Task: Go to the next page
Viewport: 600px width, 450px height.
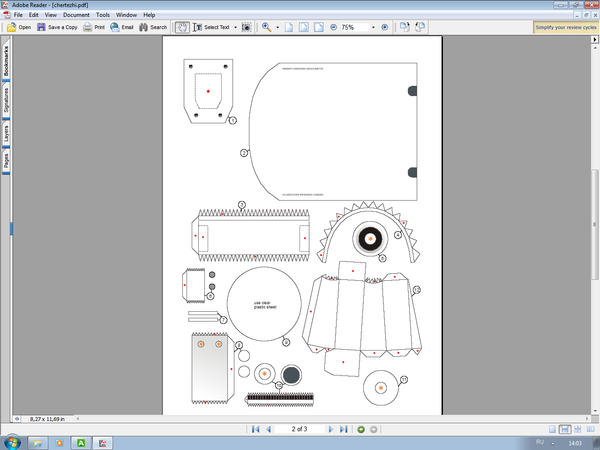Action: (331, 429)
